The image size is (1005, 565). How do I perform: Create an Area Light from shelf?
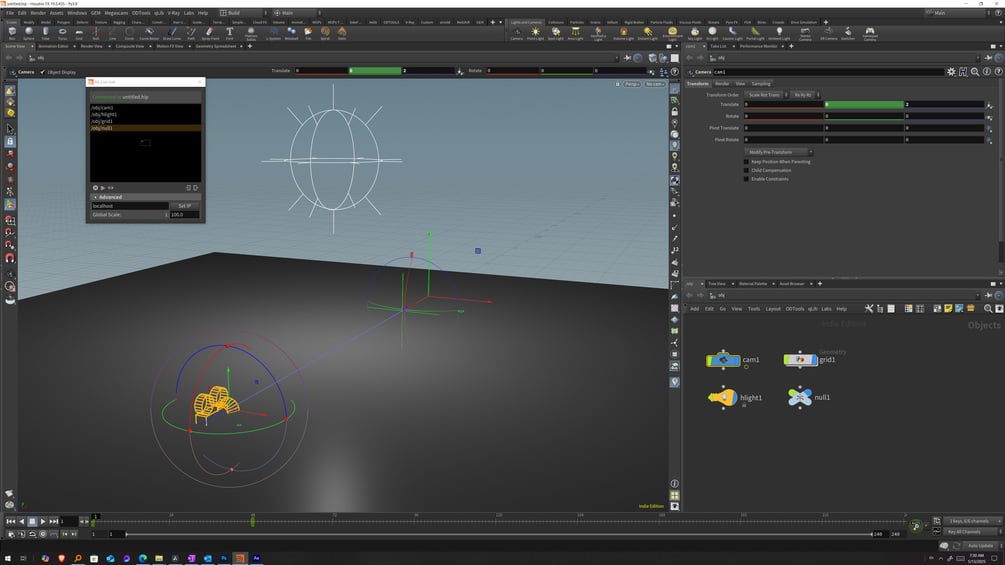pos(575,33)
